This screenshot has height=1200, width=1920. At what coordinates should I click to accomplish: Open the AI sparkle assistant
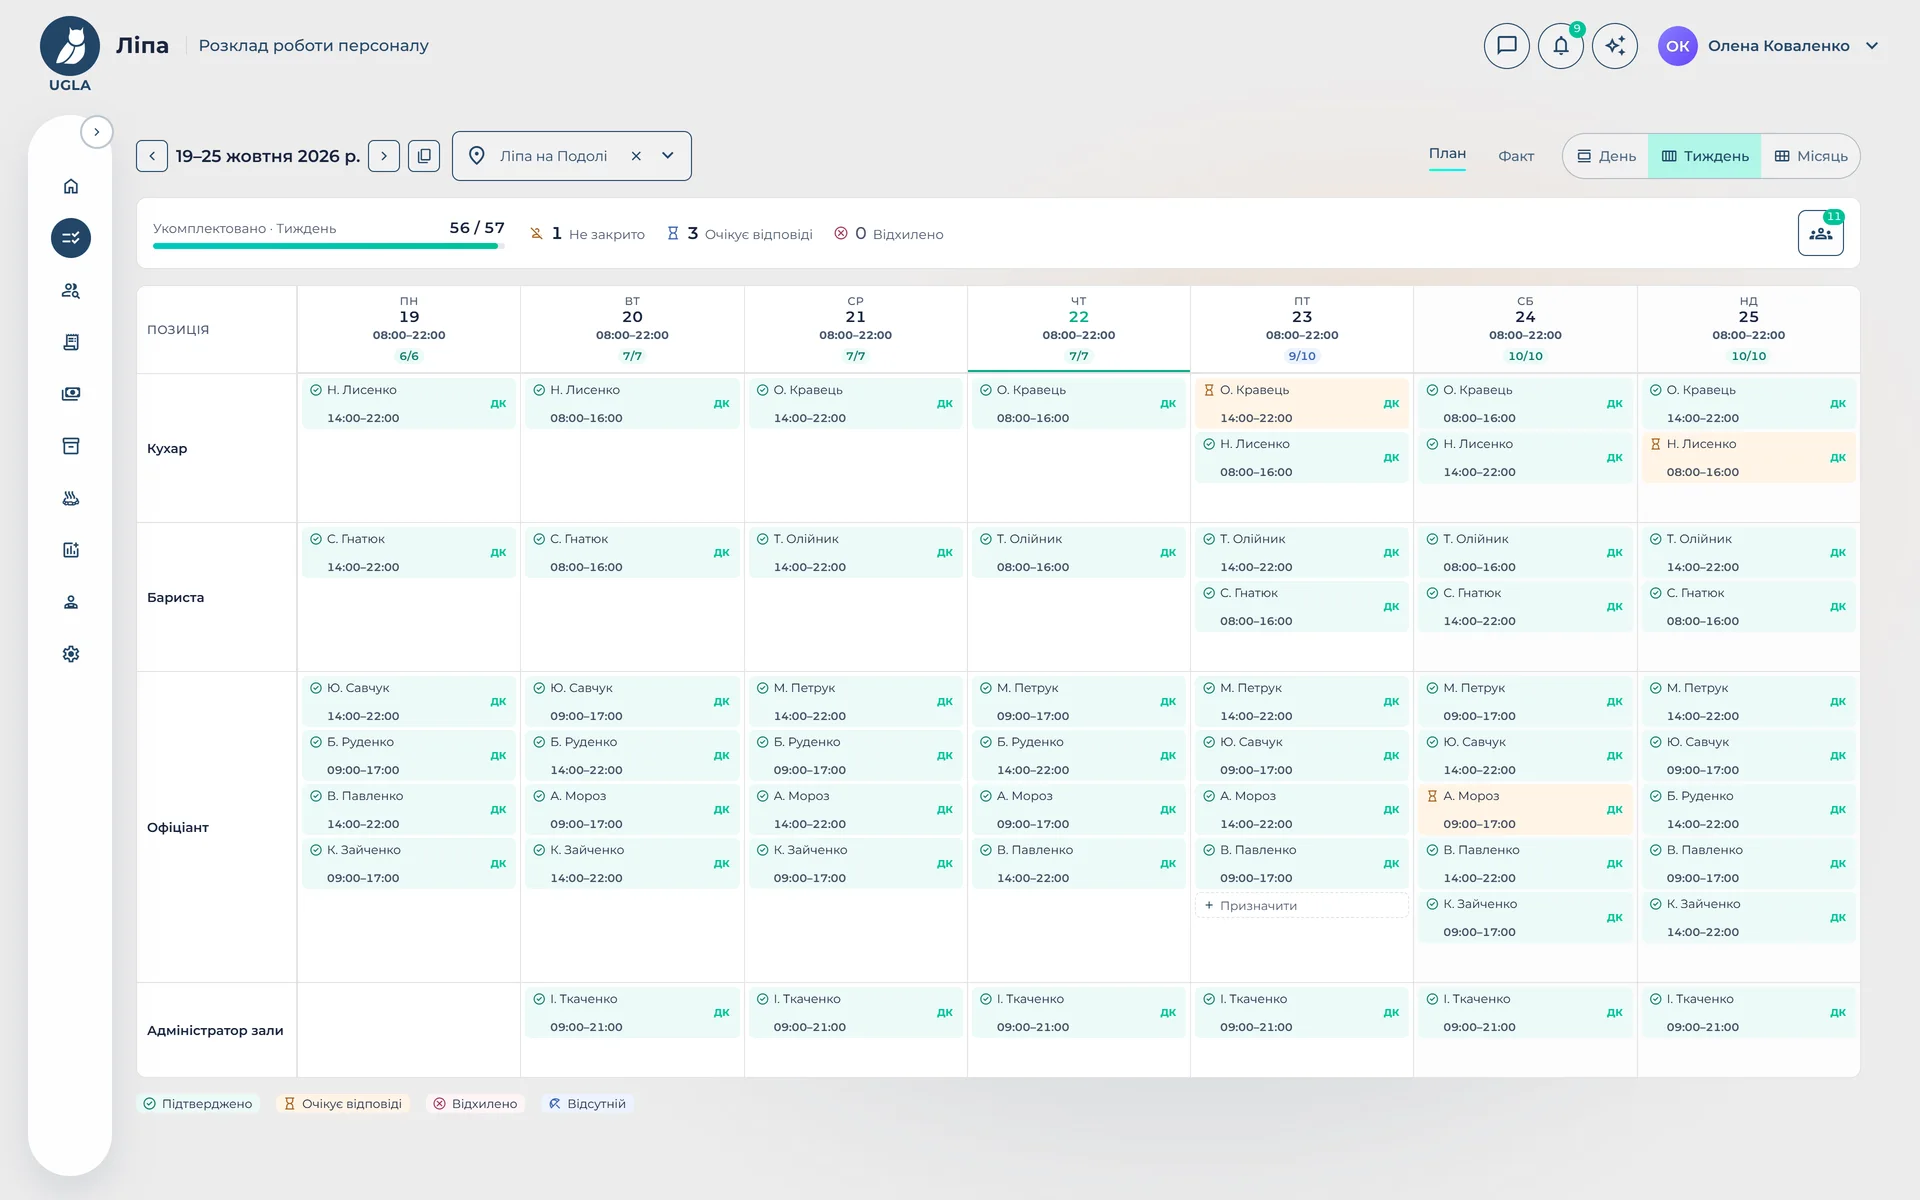(1615, 46)
